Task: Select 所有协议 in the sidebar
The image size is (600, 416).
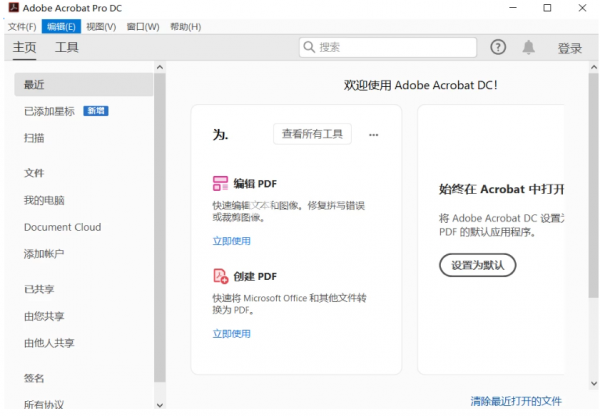Action: point(44,405)
